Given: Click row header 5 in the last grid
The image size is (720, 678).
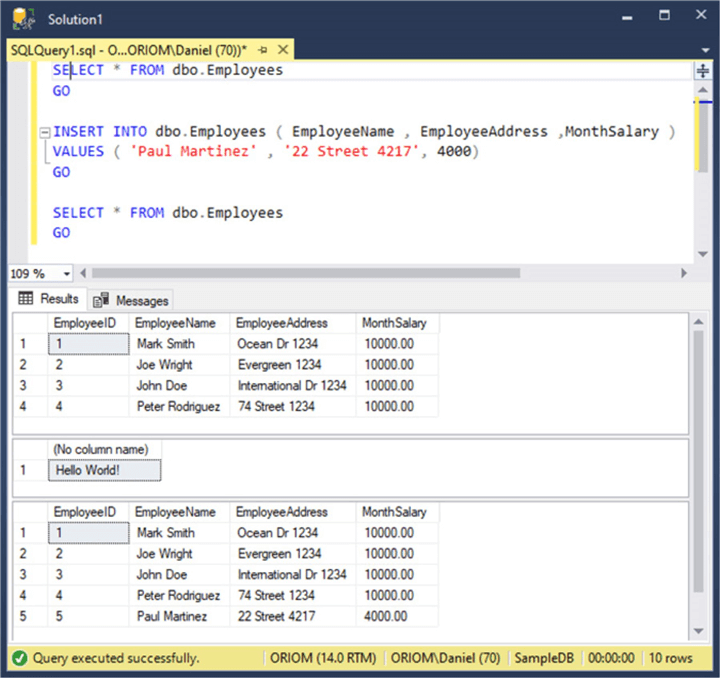Looking at the screenshot, I should 23,617.
